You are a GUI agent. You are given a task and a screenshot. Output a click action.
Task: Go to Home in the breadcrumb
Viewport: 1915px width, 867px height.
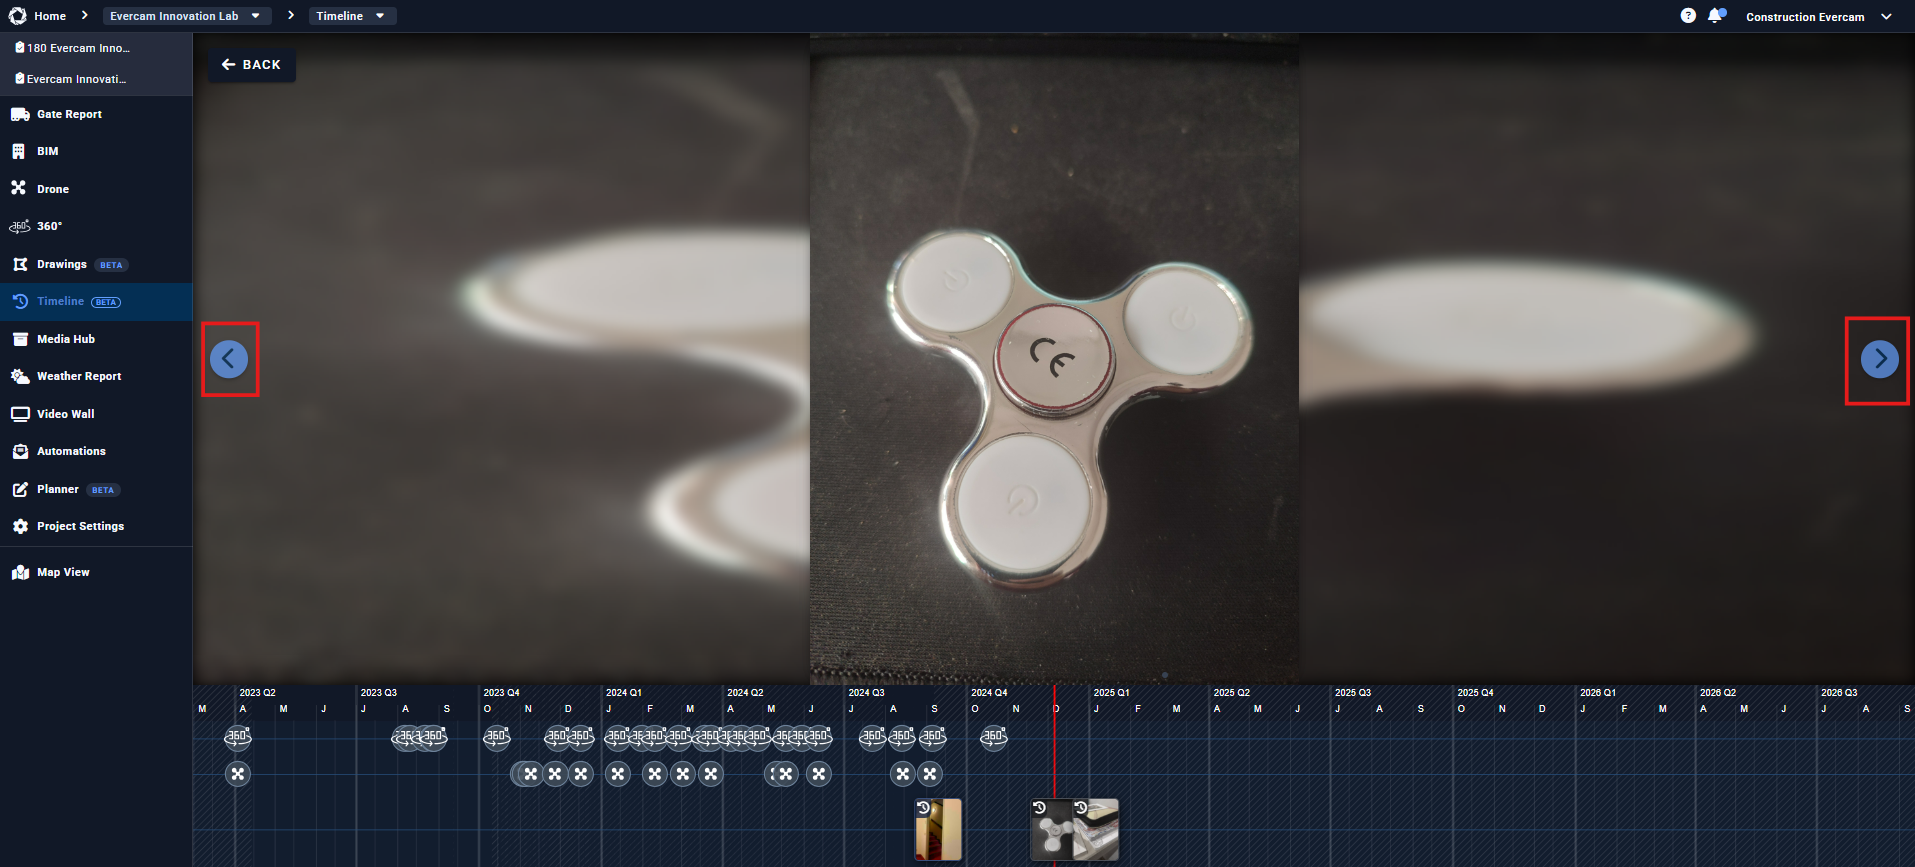pyautogui.click(x=50, y=16)
